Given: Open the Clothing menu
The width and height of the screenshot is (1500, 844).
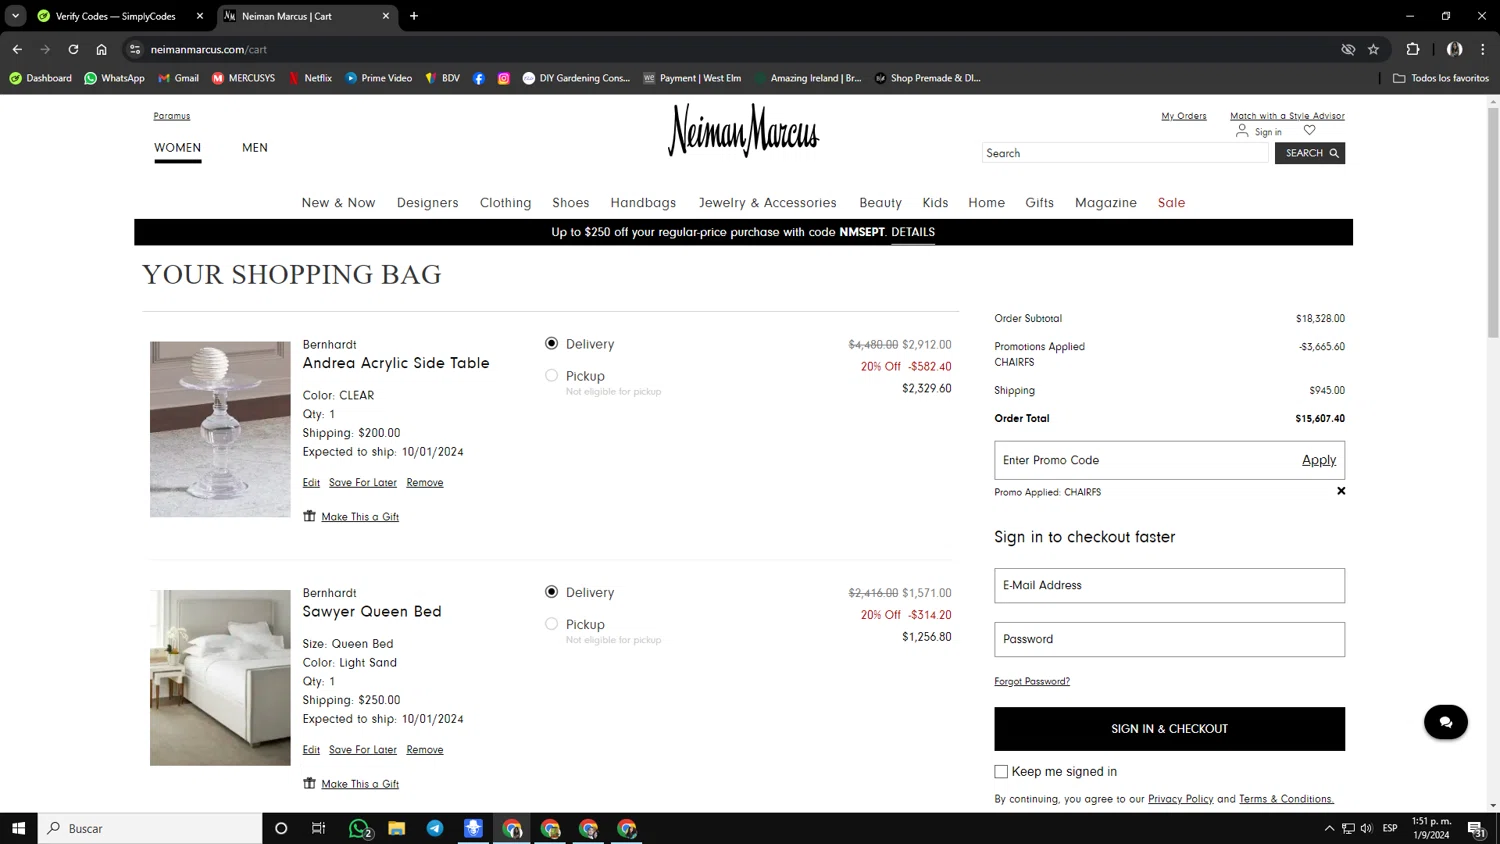Looking at the screenshot, I should pos(505,202).
